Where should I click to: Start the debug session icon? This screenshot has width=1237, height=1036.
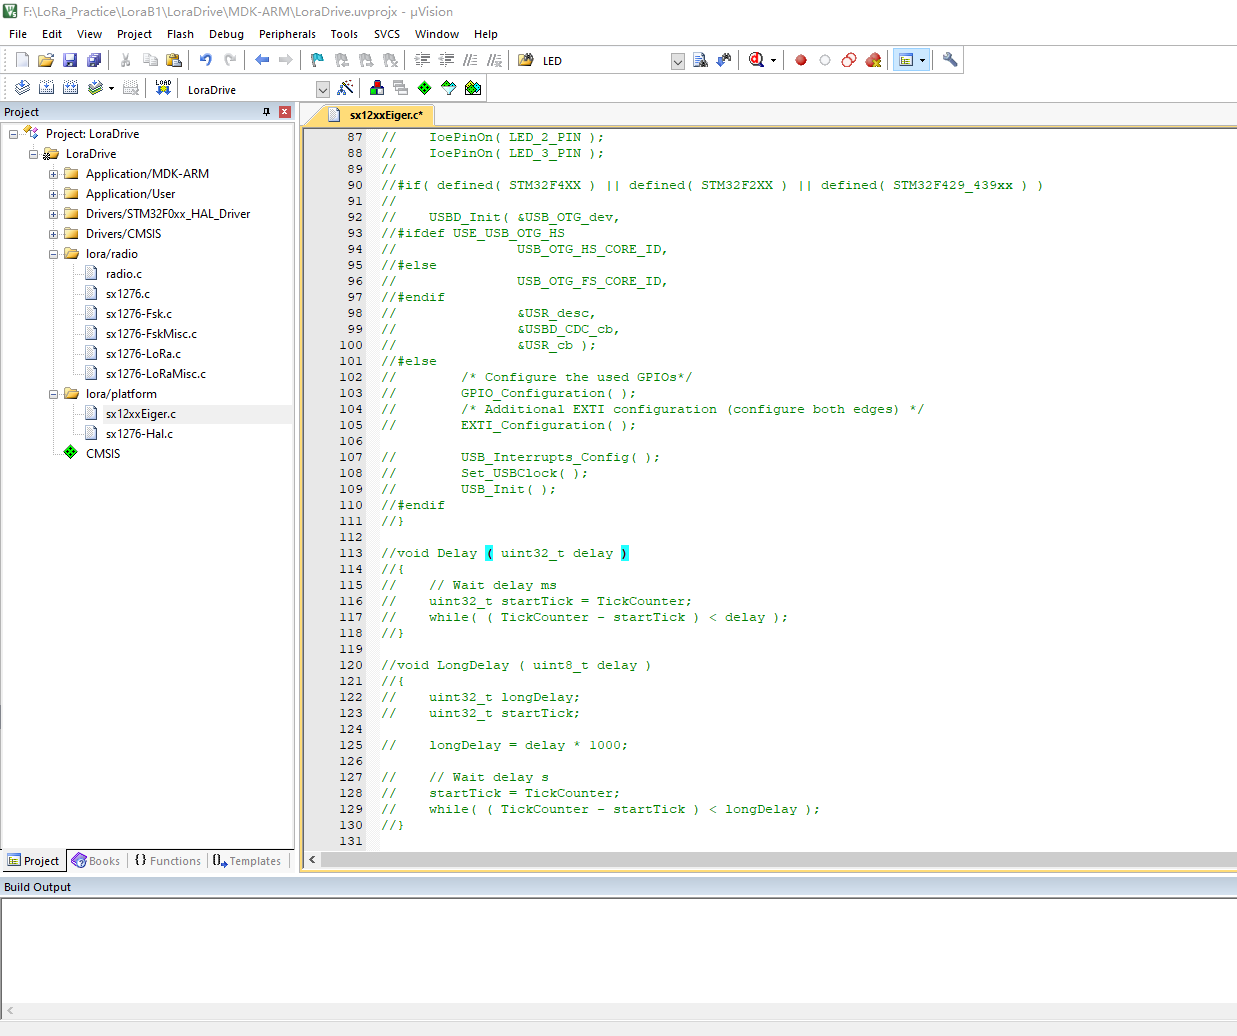[x=757, y=60]
